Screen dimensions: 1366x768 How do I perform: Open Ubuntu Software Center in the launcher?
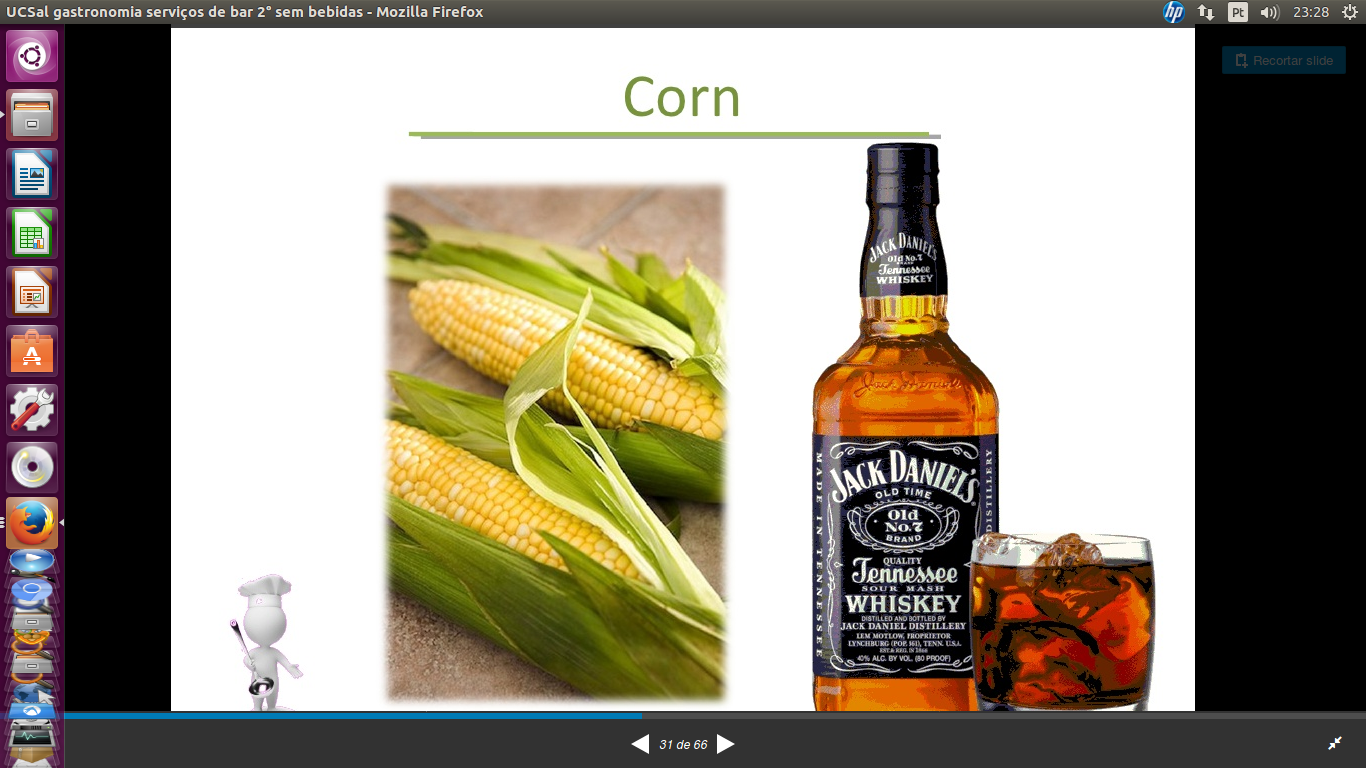[x=32, y=351]
